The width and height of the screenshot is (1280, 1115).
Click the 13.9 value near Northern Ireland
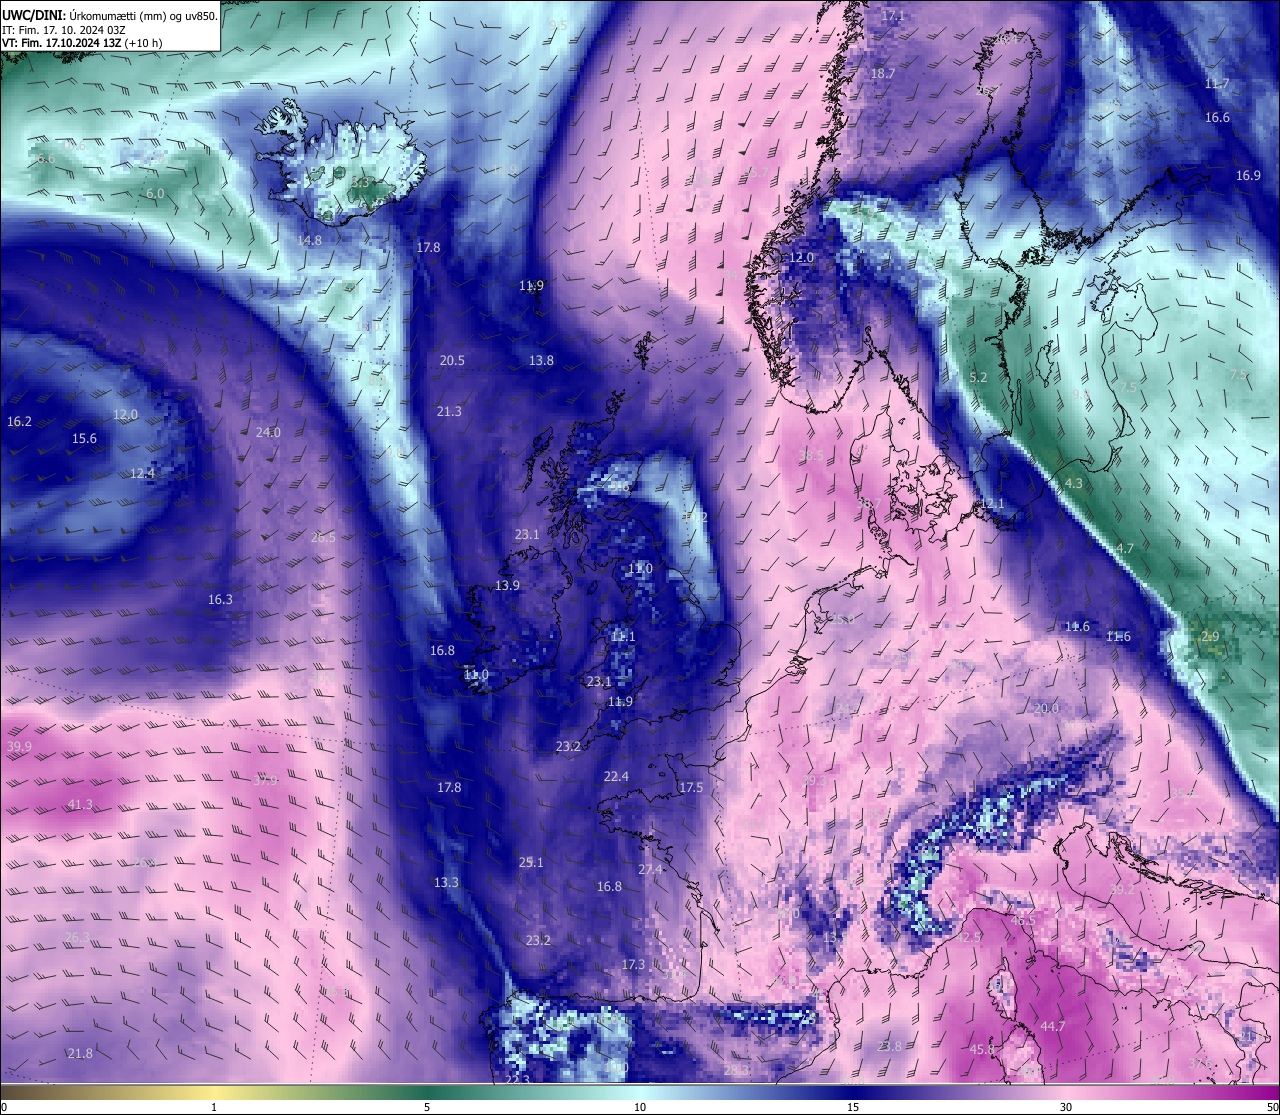pos(507,585)
